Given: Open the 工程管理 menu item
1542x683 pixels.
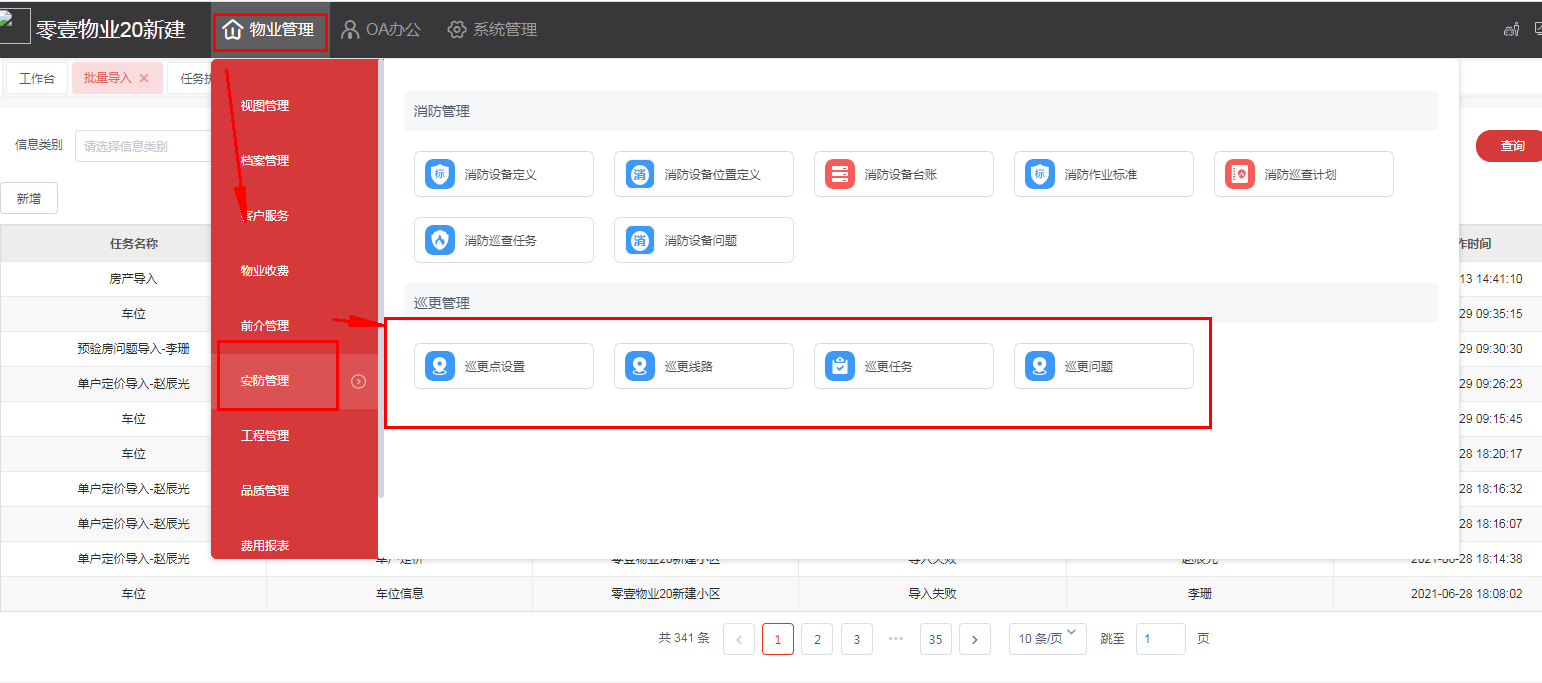Looking at the screenshot, I should tap(265, 436).
